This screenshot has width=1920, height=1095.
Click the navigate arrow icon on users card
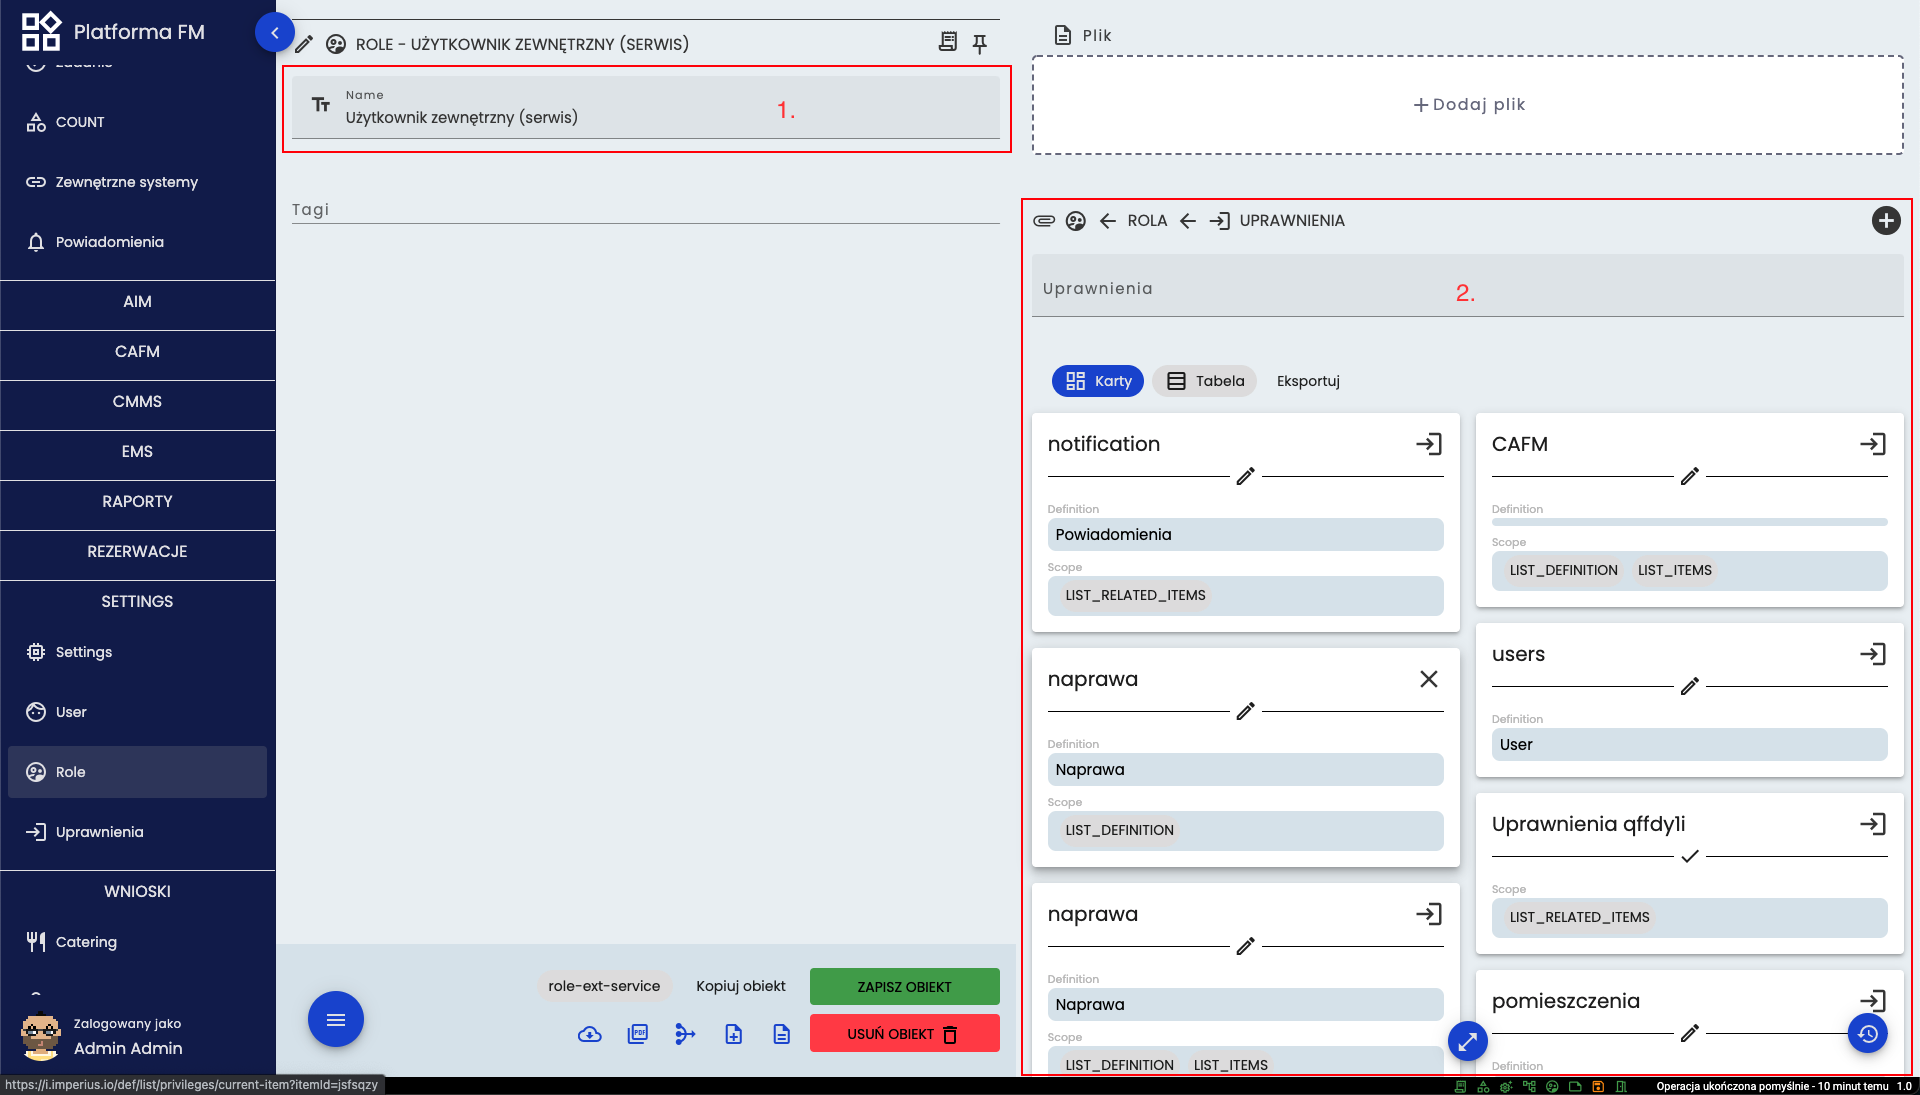click(1873, 653)
